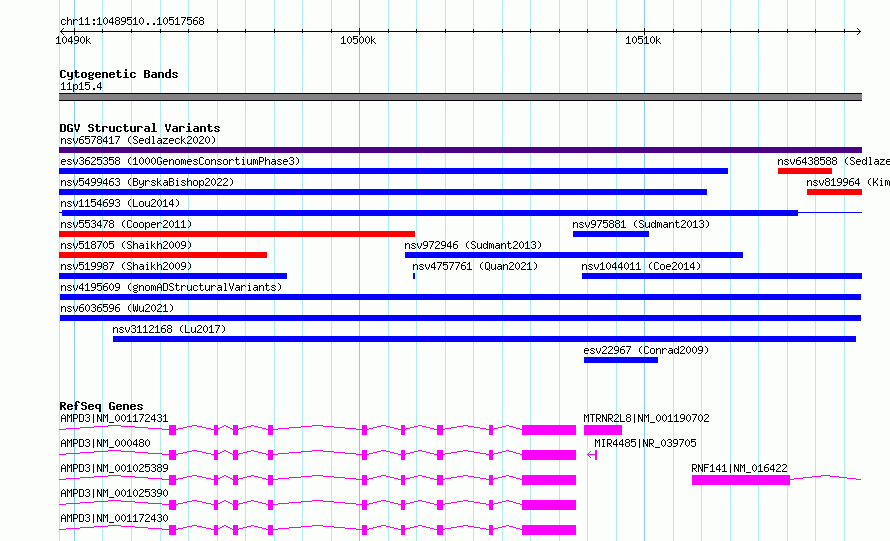Click the nsv518705 (Shaikh2009) label
This screenshot has width=890, height=541.
pos(126,245)
